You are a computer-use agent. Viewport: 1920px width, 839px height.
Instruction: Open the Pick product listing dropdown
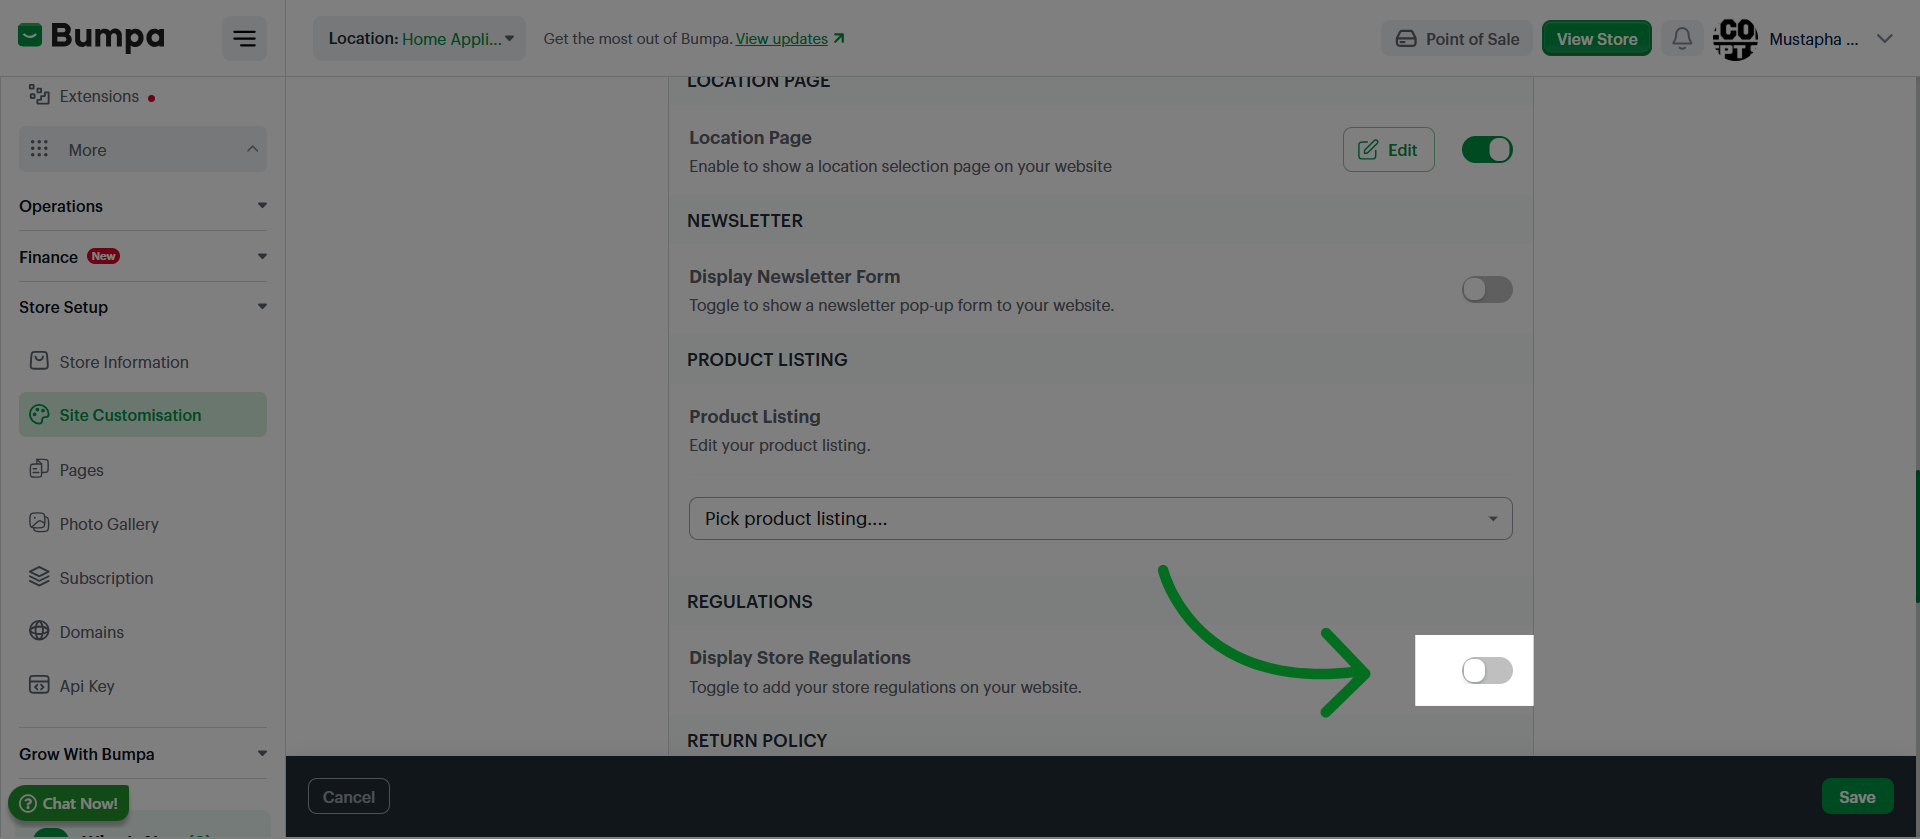(1100, 519)
